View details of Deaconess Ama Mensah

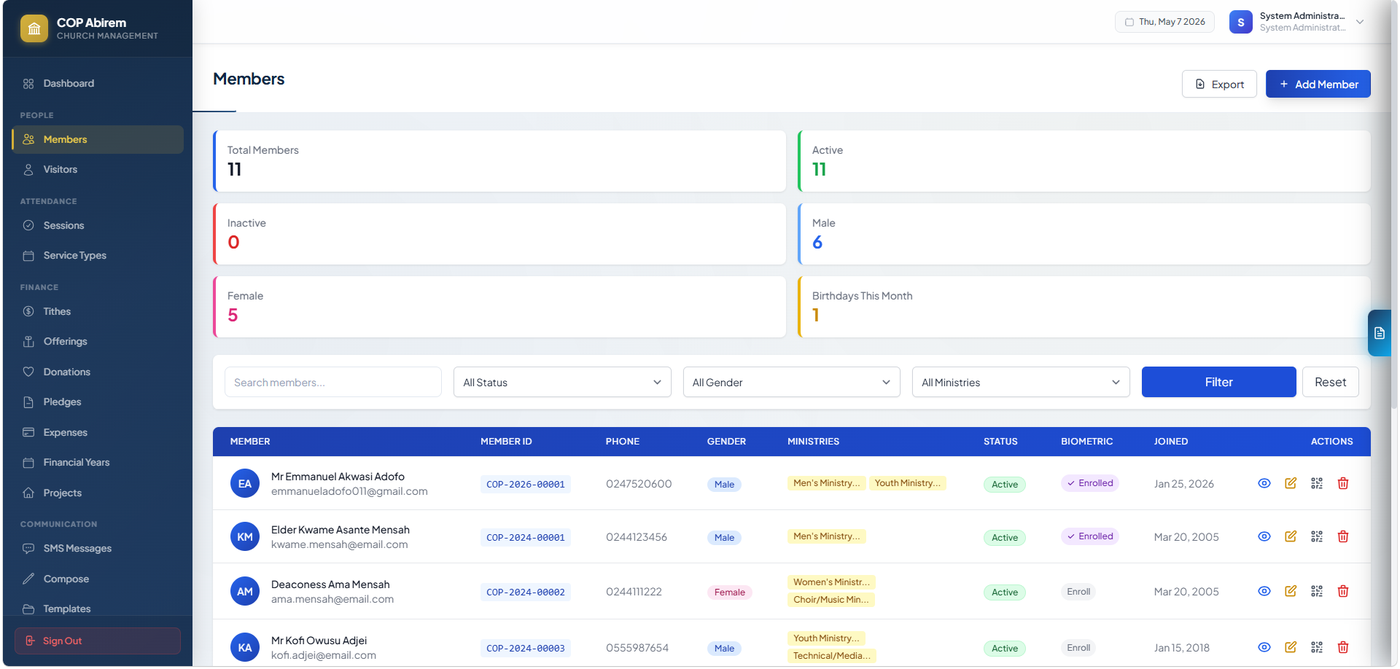[x=1264, y=591]
